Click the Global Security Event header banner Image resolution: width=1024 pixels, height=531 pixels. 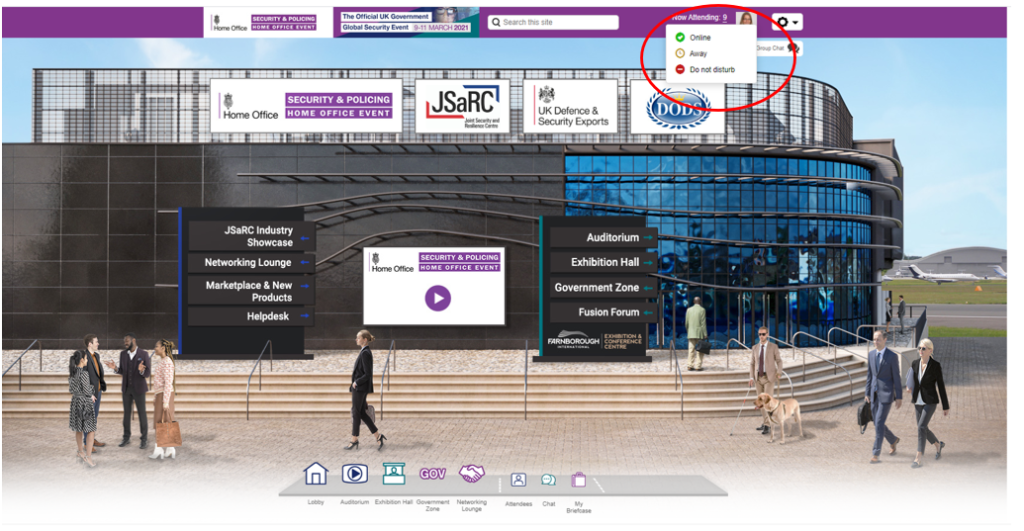(x=406, y=22)
